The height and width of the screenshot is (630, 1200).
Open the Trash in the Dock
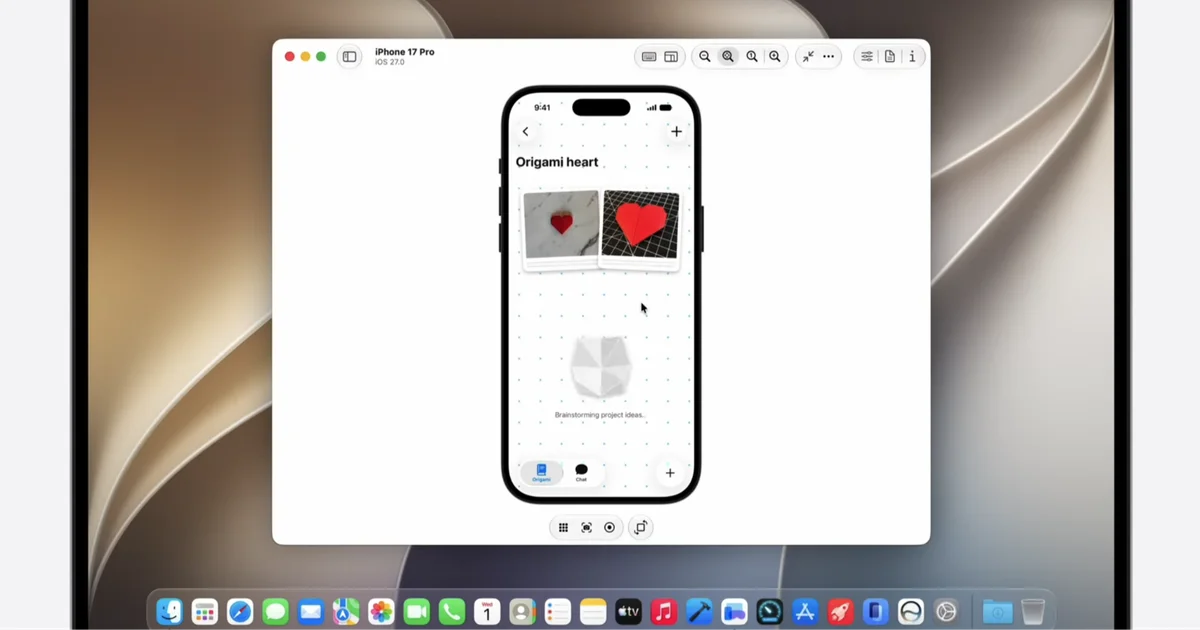point(1033,611)
